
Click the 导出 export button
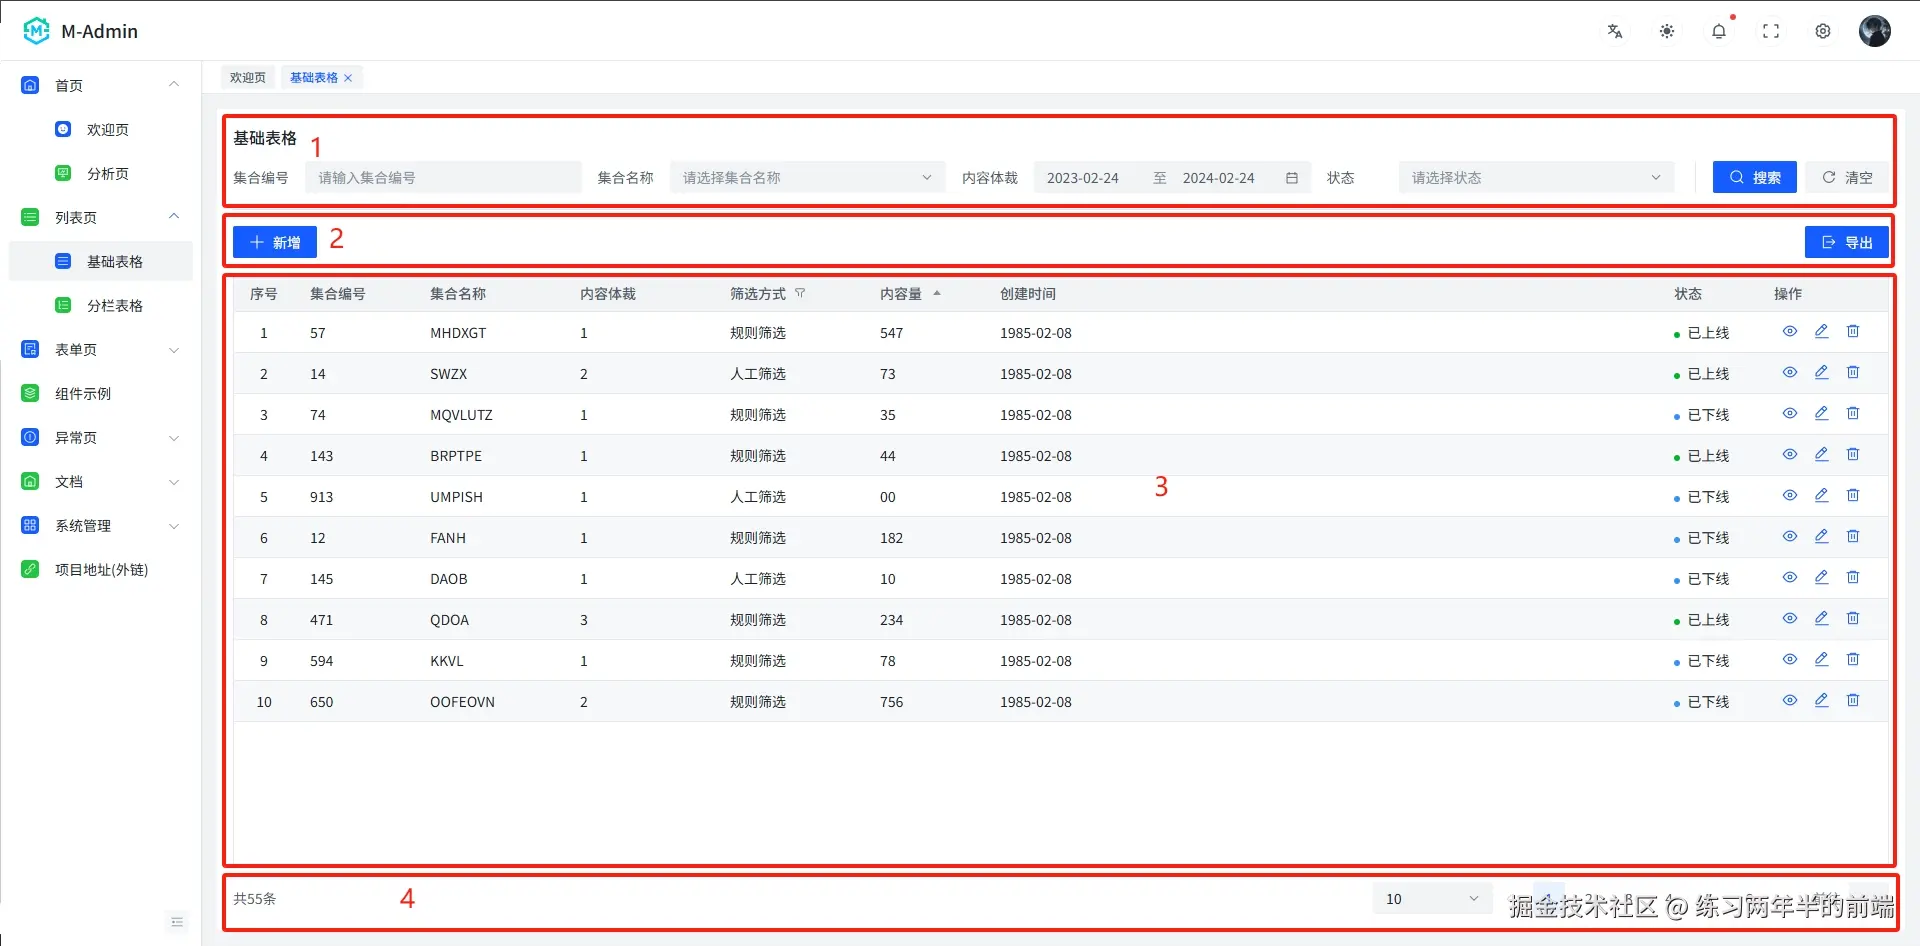[x=1847, y=242]
